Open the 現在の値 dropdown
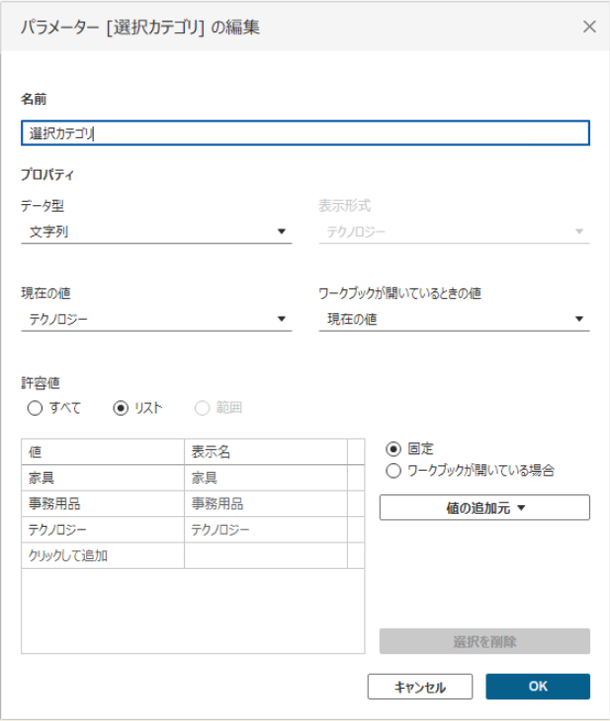The width and height of the screenshot is (610, 721). [155, 320]
